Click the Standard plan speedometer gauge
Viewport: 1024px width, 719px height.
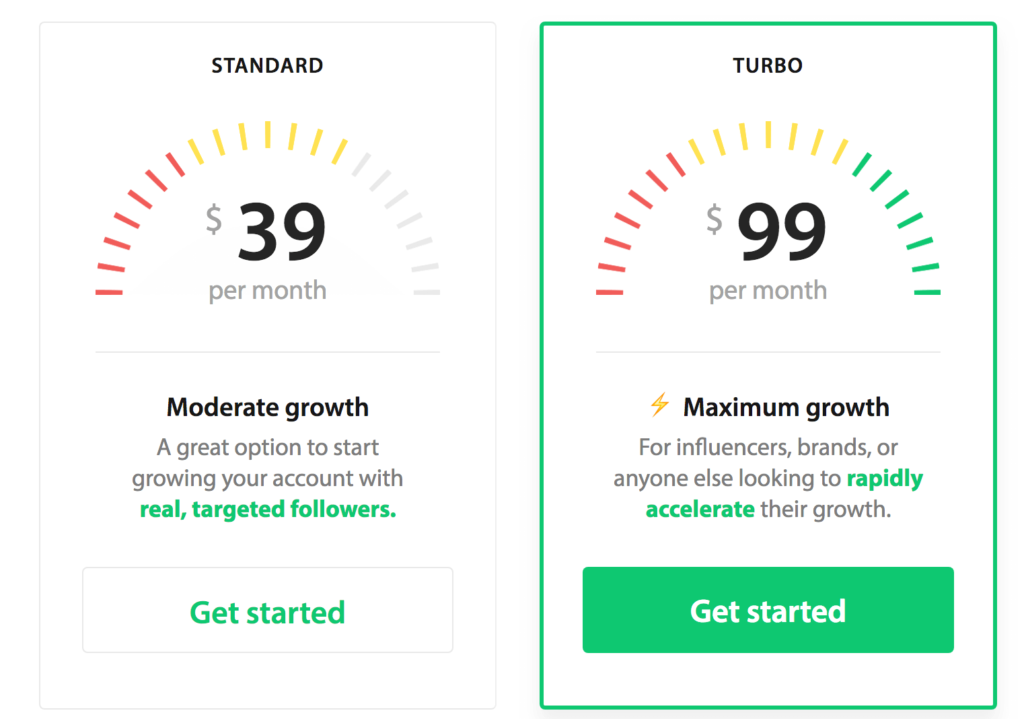tap(267, 208)
